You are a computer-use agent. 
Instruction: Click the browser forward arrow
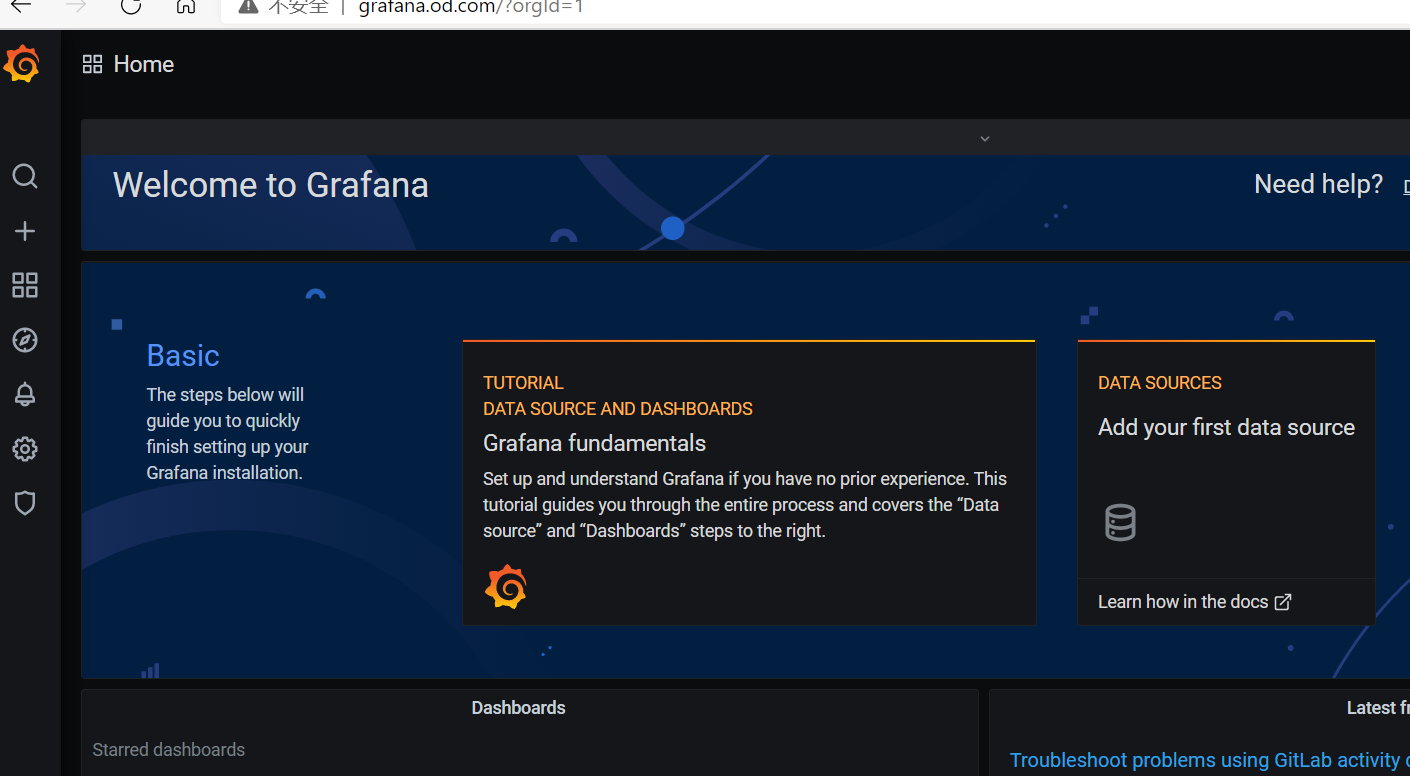(75, 6)
